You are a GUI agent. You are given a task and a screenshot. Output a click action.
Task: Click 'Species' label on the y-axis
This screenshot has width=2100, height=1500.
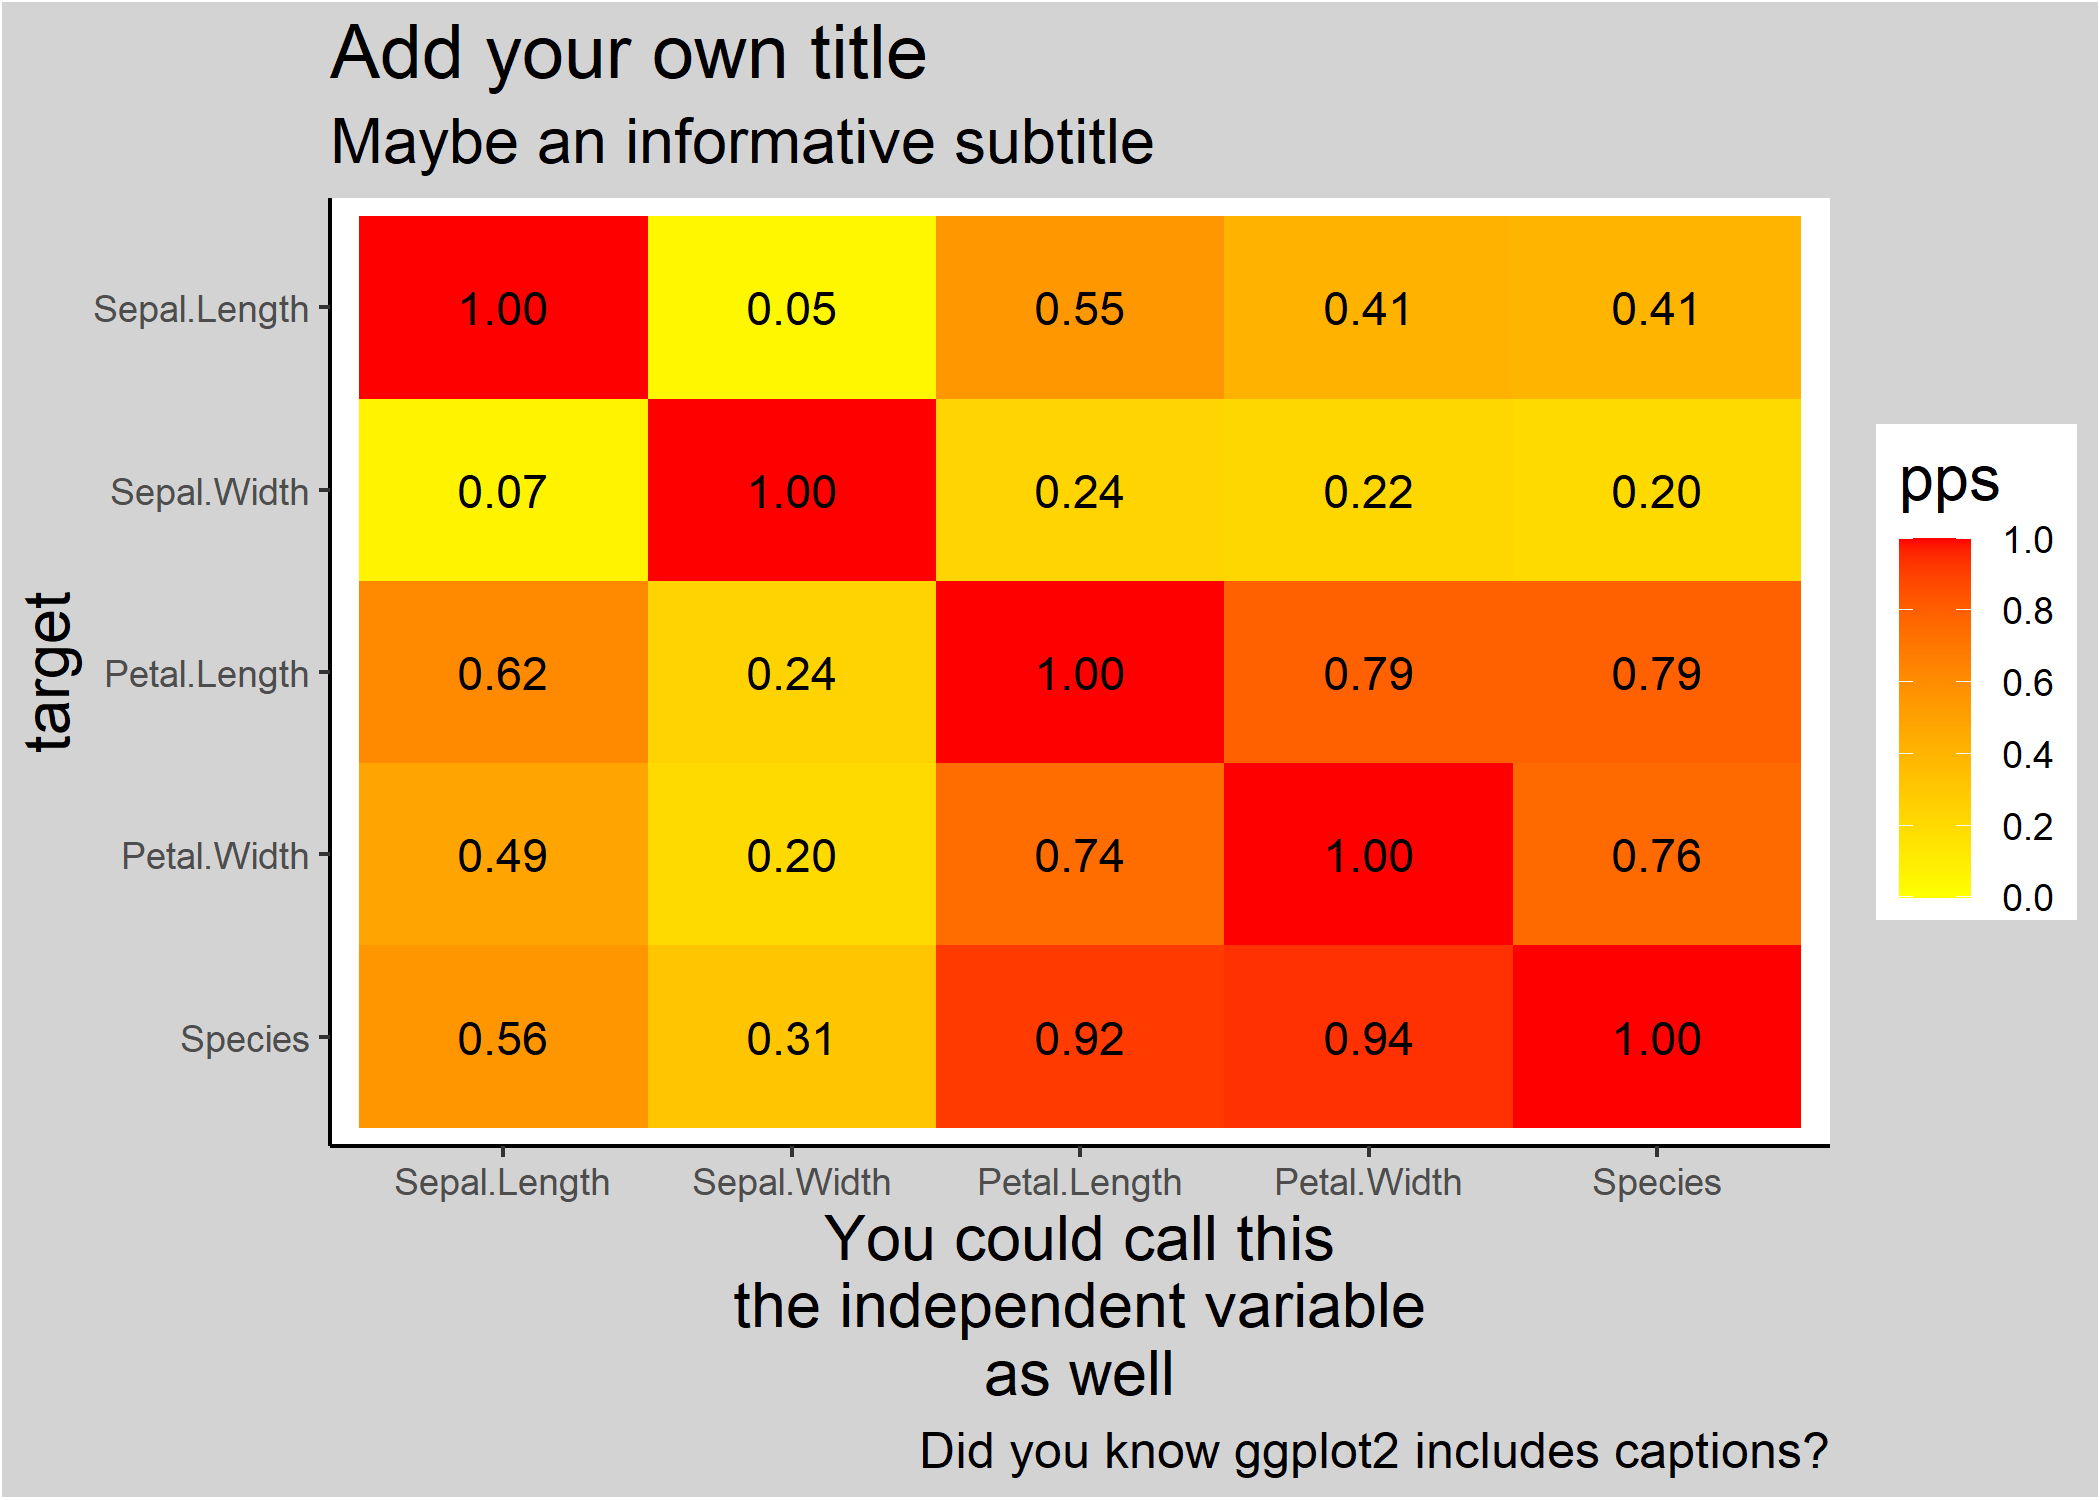[x=244, y=1039]
